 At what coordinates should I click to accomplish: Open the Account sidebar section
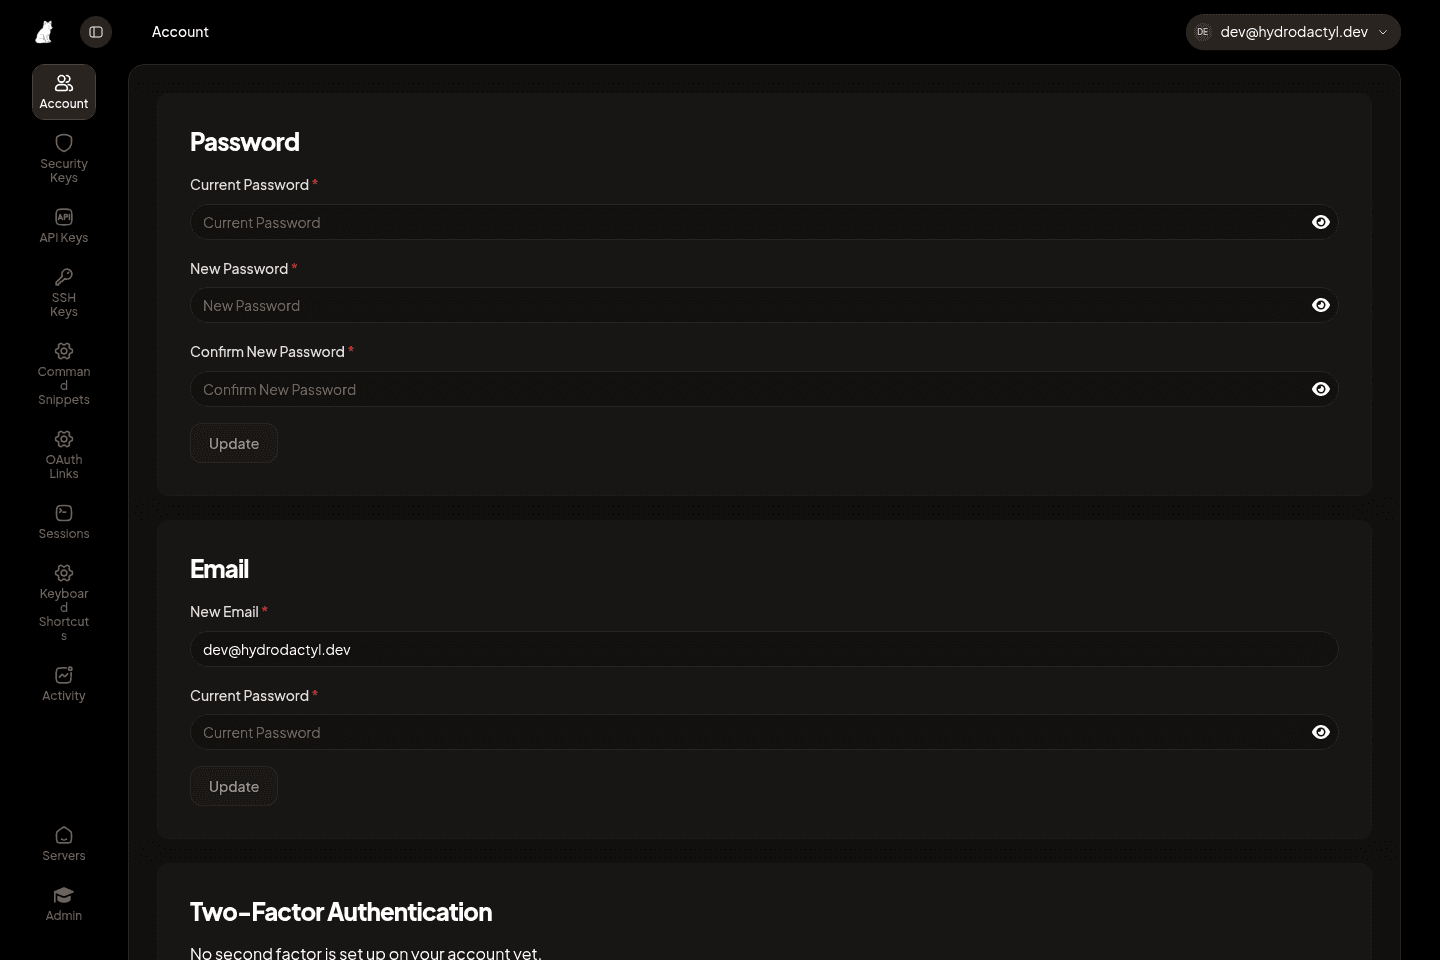64,92
